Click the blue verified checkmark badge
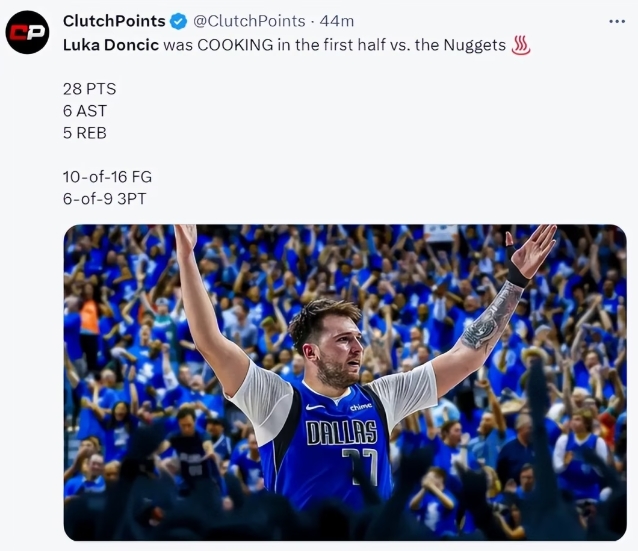The width and height of the screenshot is (638, 551). coord(178,21)
